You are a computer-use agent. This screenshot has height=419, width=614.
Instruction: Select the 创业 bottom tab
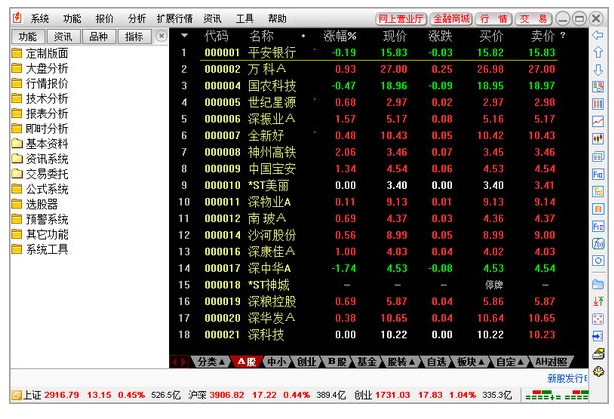point(307,362)
